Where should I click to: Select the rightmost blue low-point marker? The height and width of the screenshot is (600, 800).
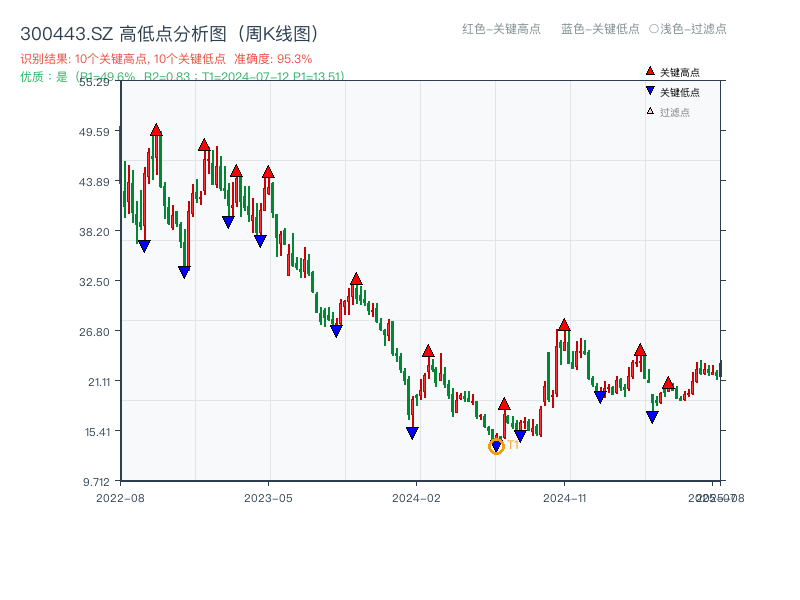(x=652, y=417)
